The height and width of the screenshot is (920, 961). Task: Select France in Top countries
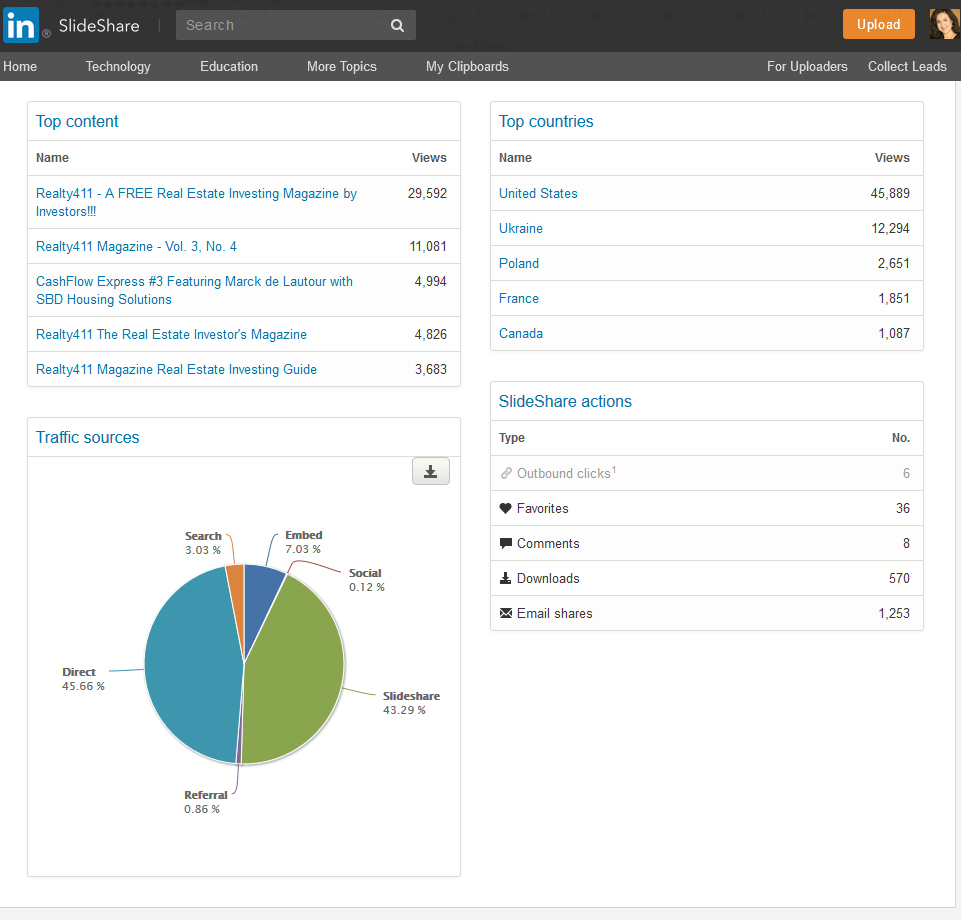pyautogui.click(x=518, y=298)
